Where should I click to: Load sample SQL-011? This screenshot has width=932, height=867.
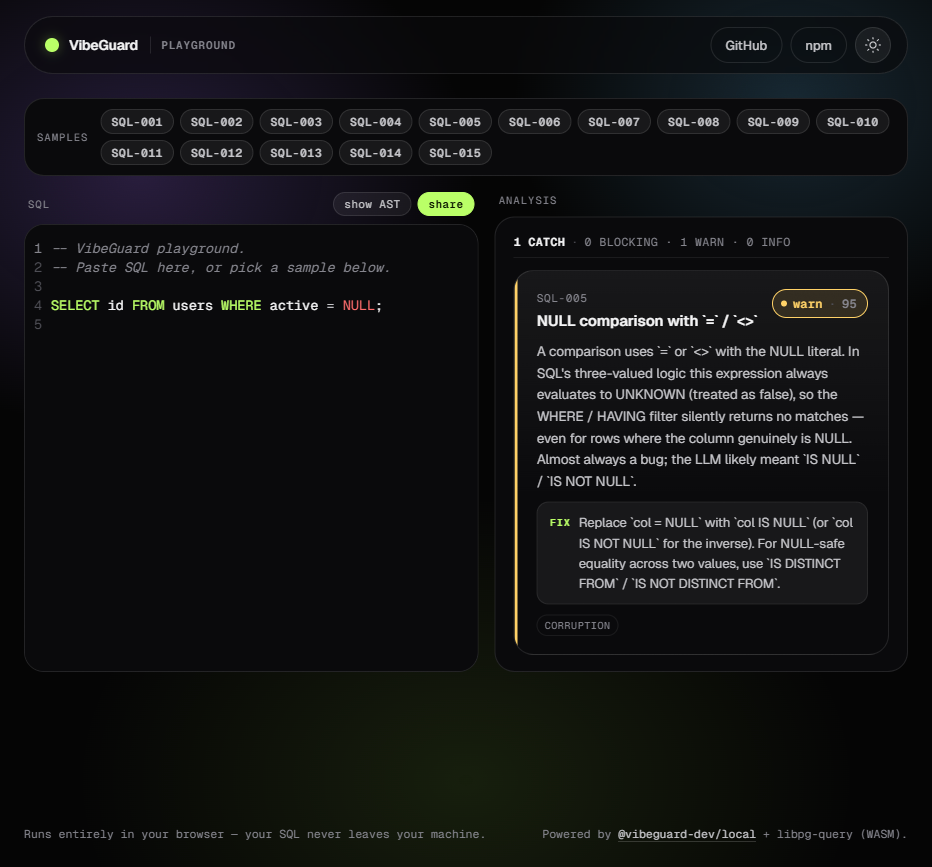click(x=137, y=153)
